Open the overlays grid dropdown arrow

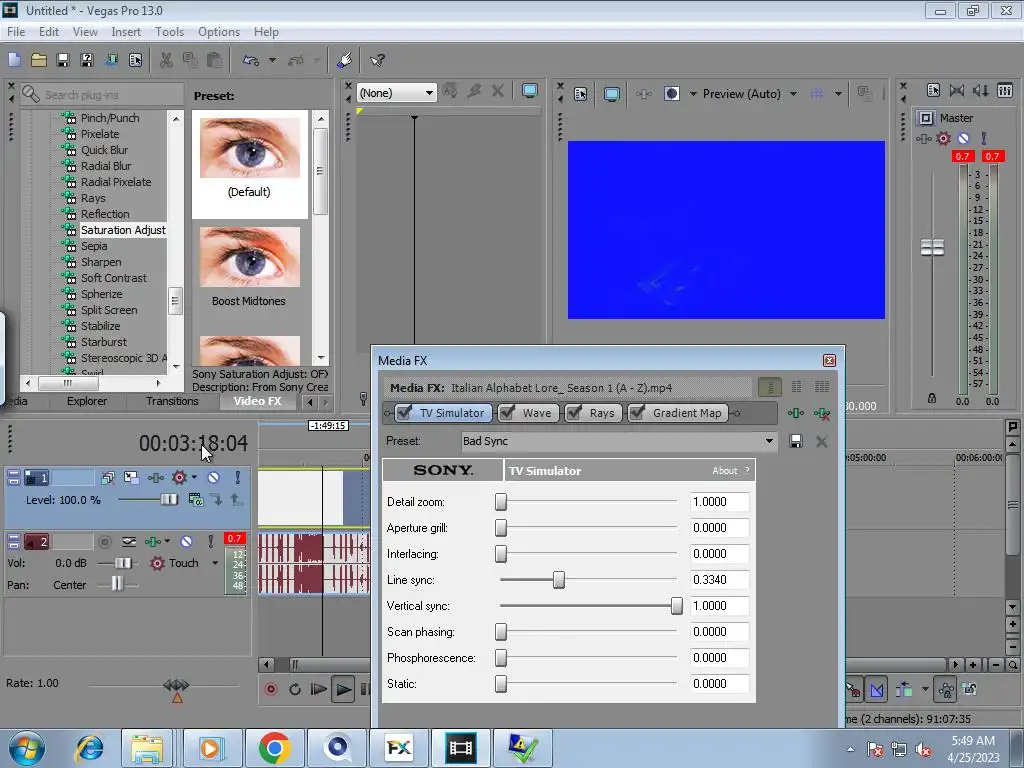pos(838,94)
